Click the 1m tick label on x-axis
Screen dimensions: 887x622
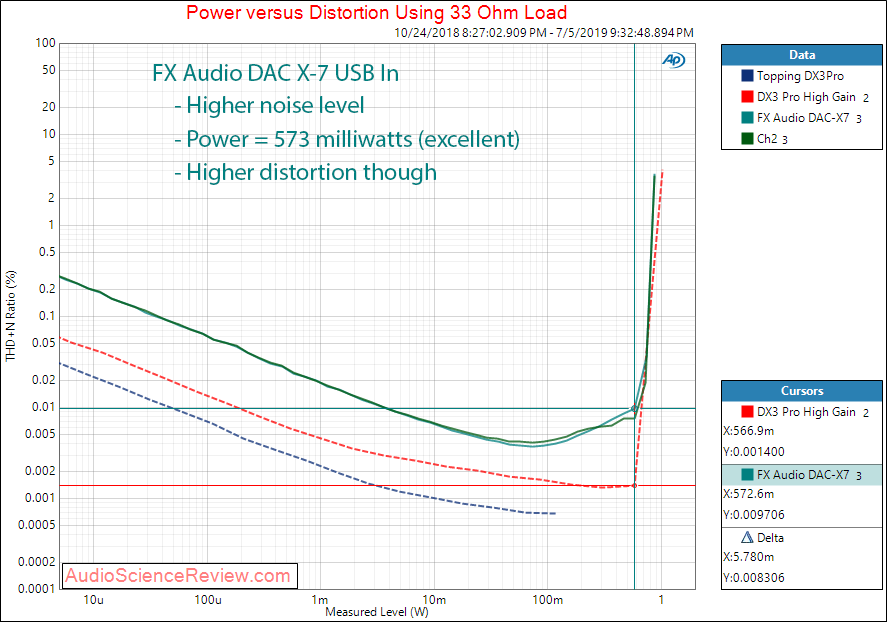pyautogui.click(x=320, y=600)
